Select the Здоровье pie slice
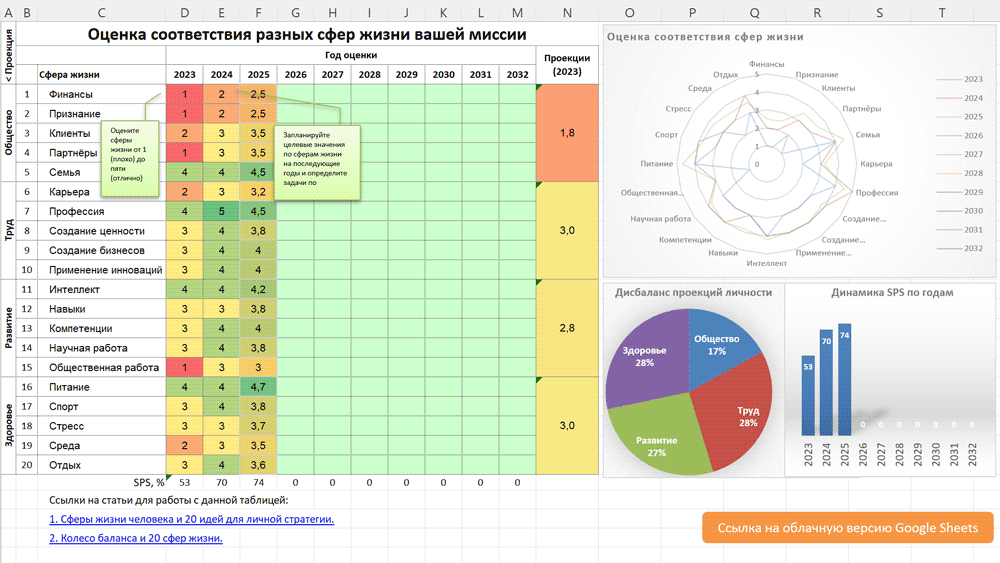Image resolution: width=1000 pixels, height=563 pixels. (x=640, y=360)
